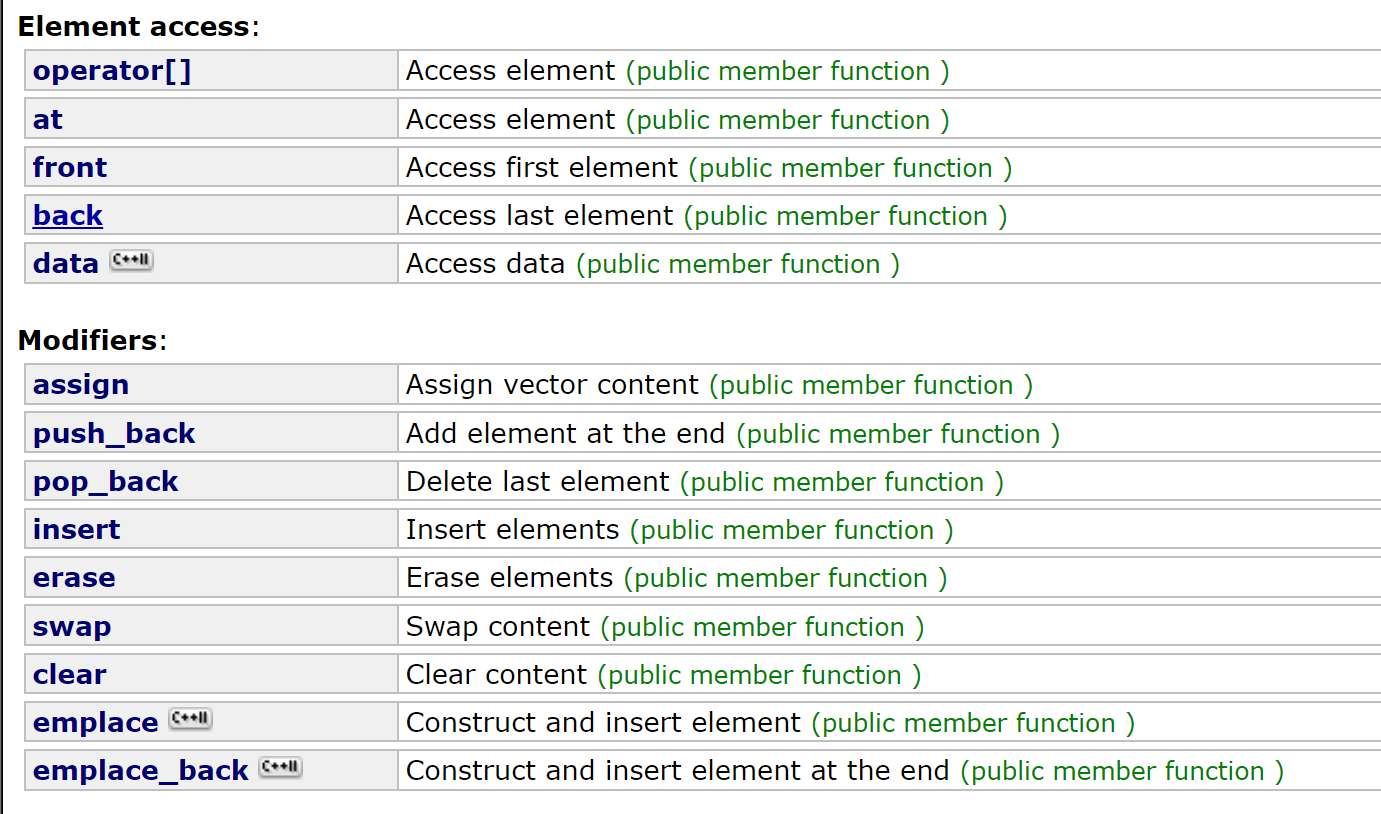Go to the push_back reference page
The image size is (1381, 814).
[x=114, y=434]
